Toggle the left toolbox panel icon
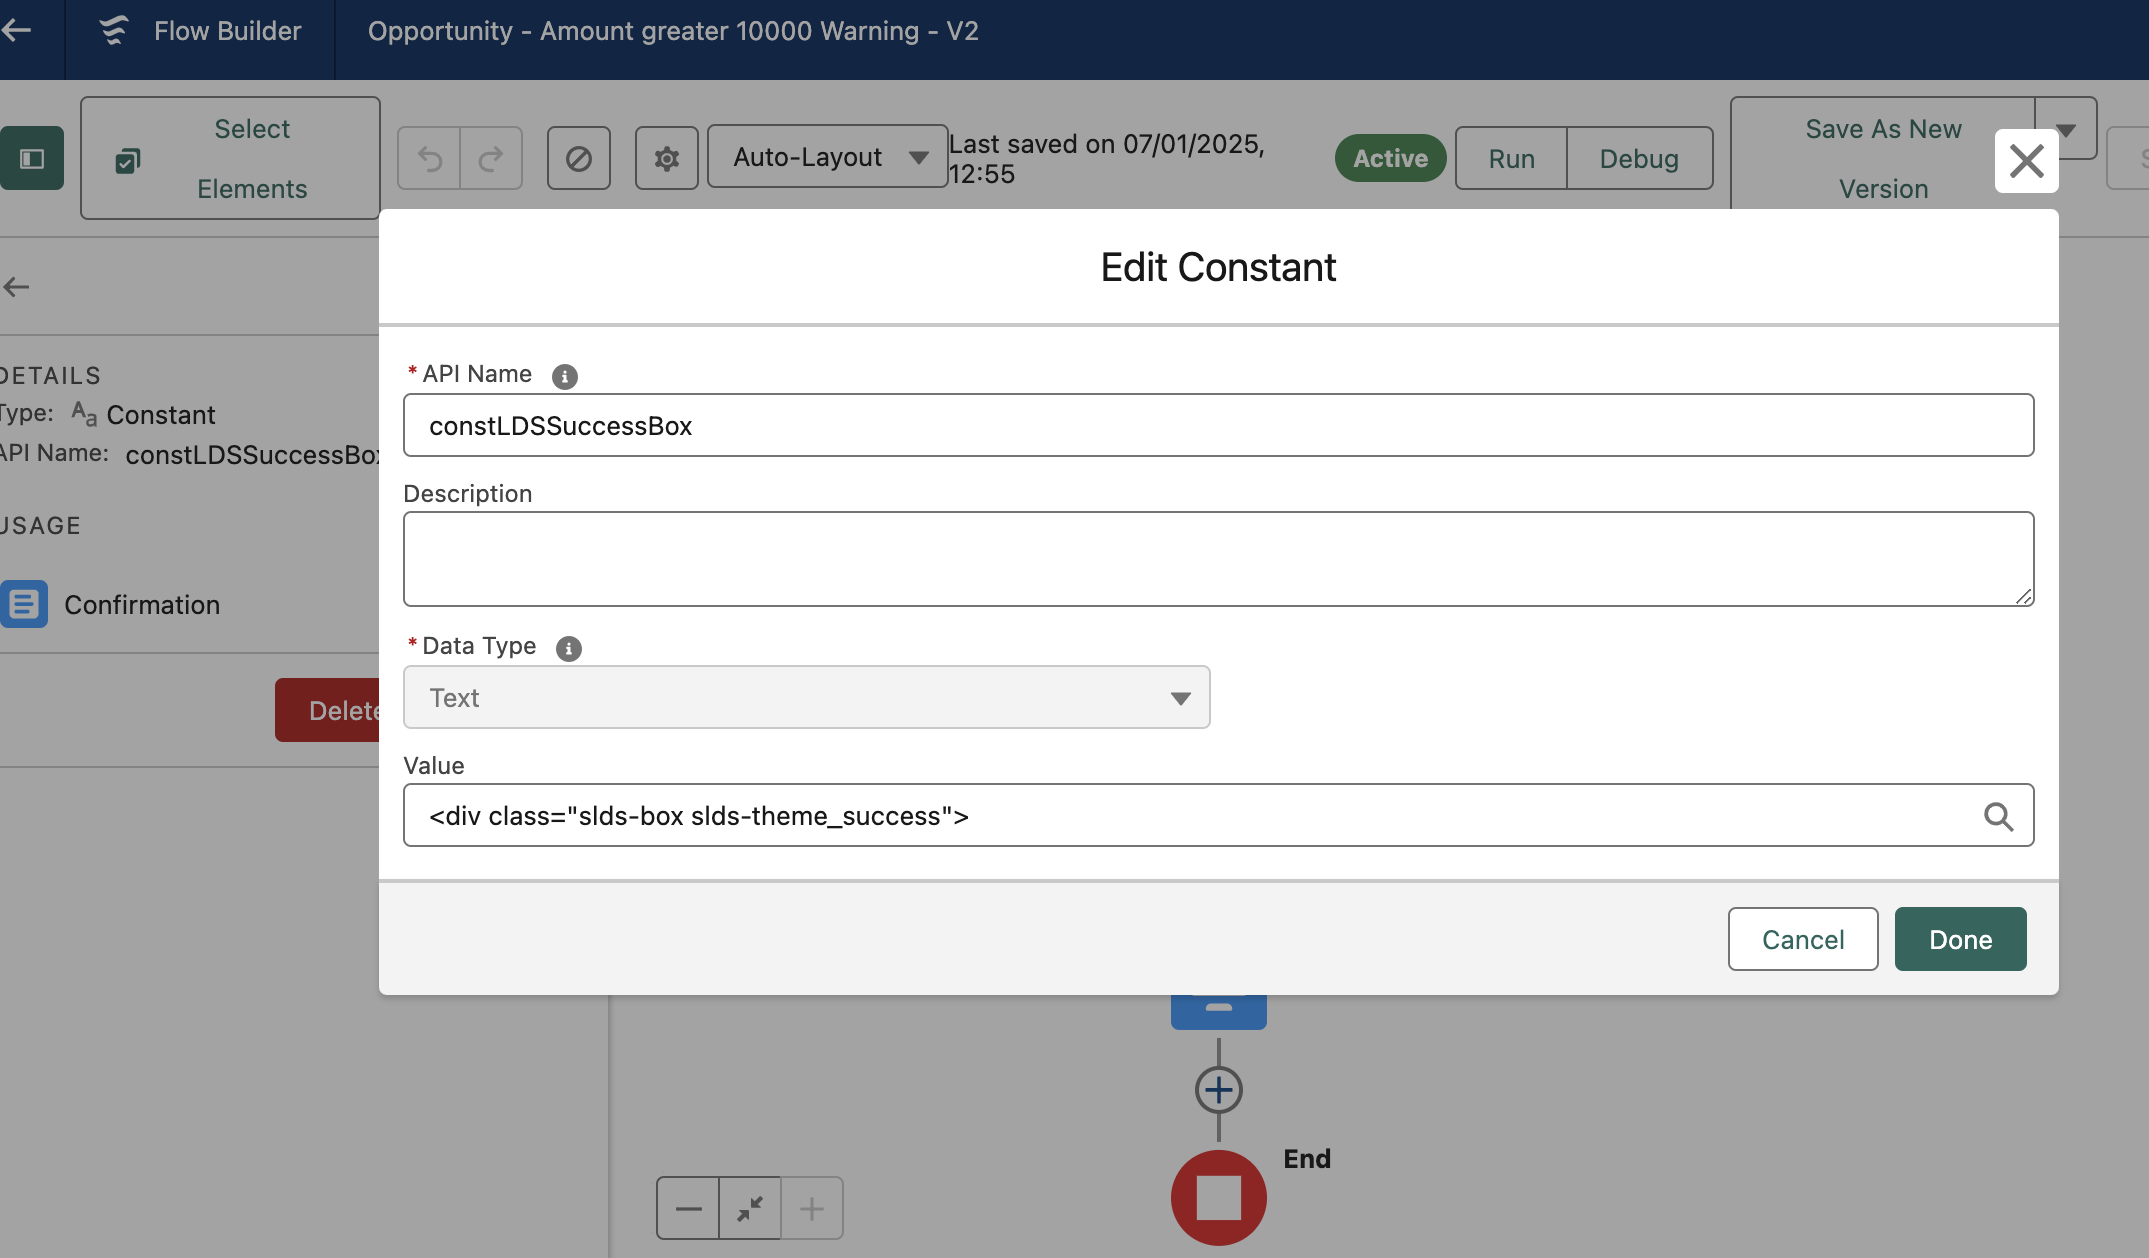This screenshot has width=2149, height=1258. pyautogui.click(x=32, y=158)
